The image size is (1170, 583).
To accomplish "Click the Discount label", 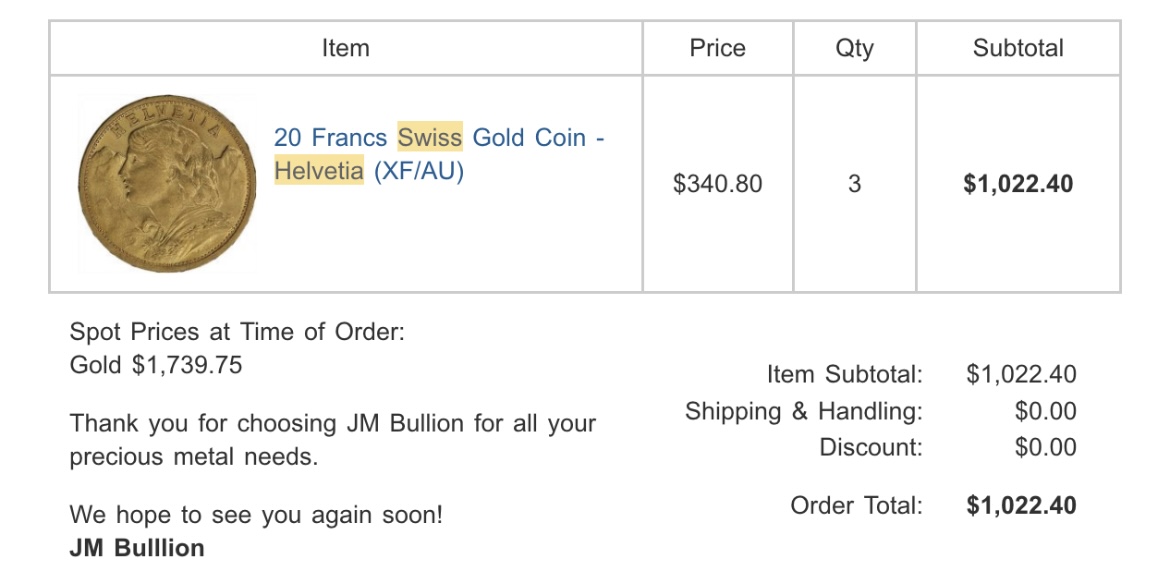I will pos(870,447).
